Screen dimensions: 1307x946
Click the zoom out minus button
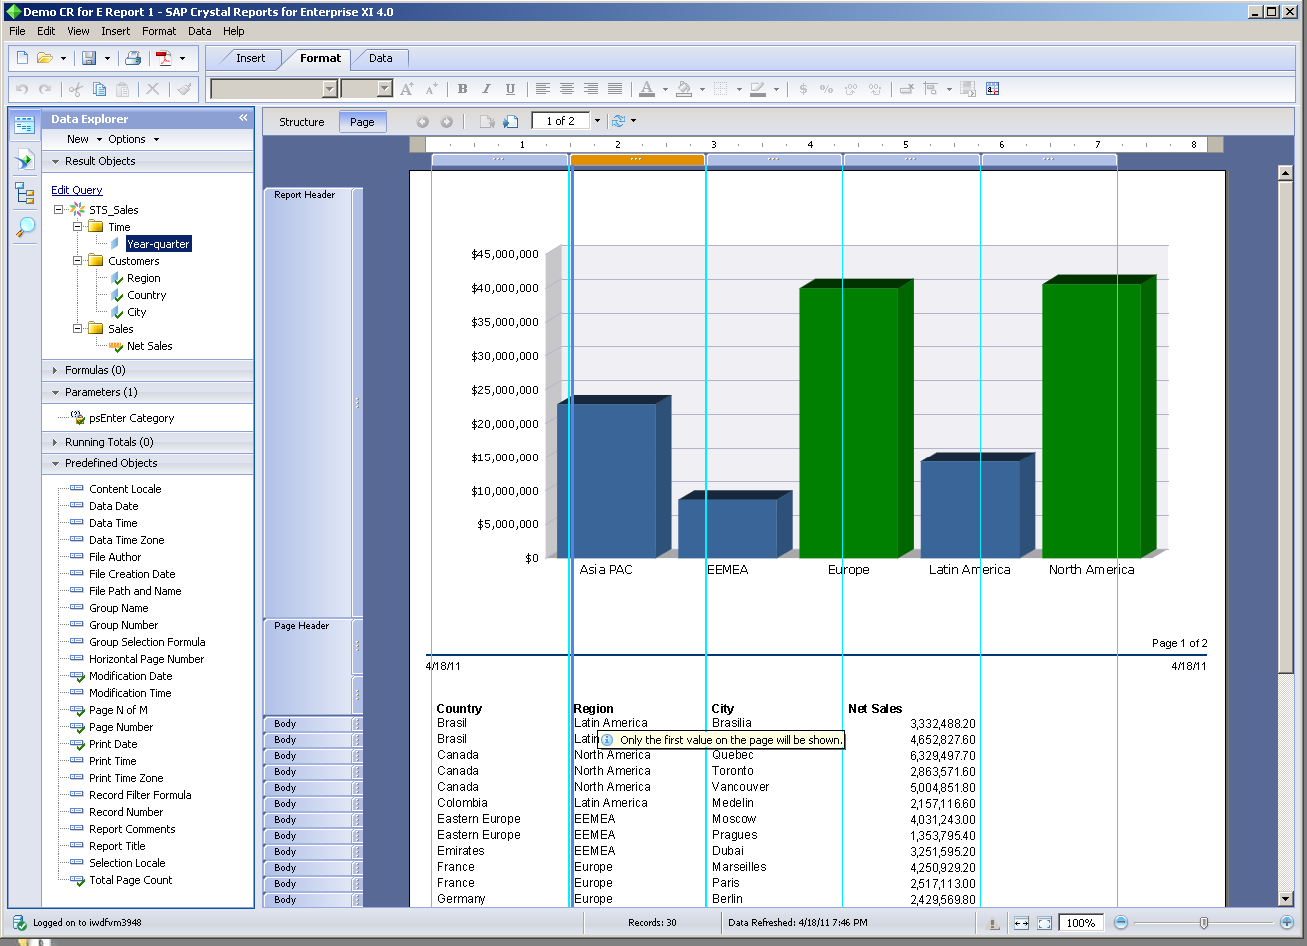pos(1121,922)
